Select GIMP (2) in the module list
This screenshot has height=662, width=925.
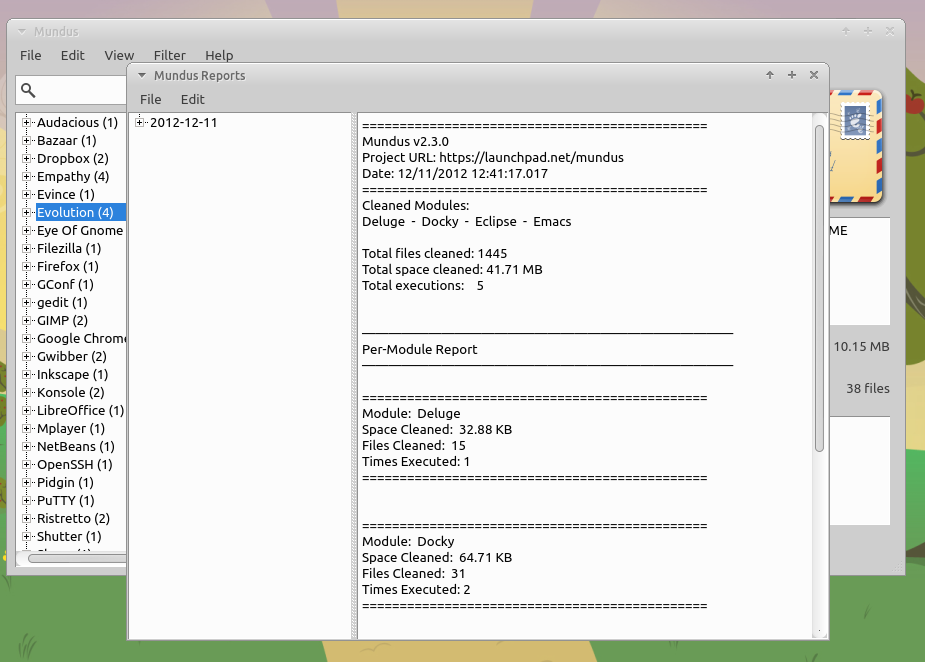coord(63,320)
